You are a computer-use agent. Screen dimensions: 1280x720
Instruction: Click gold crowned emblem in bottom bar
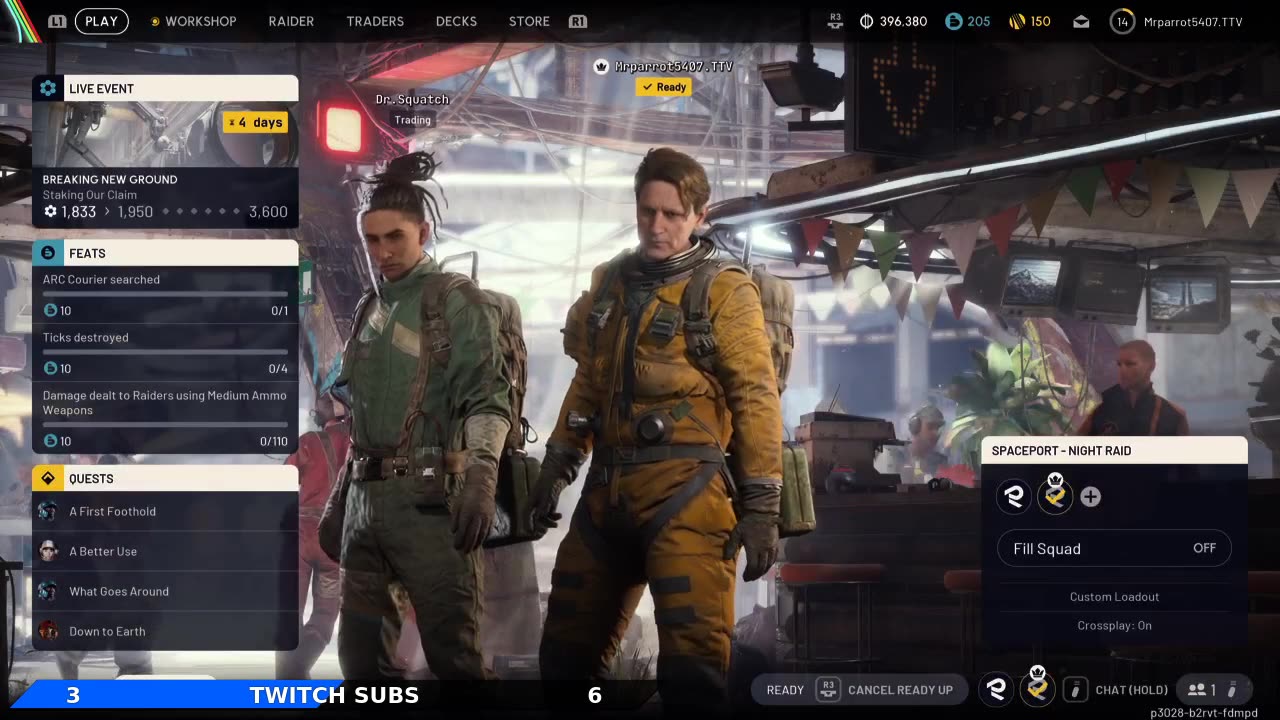point(1037,687)
